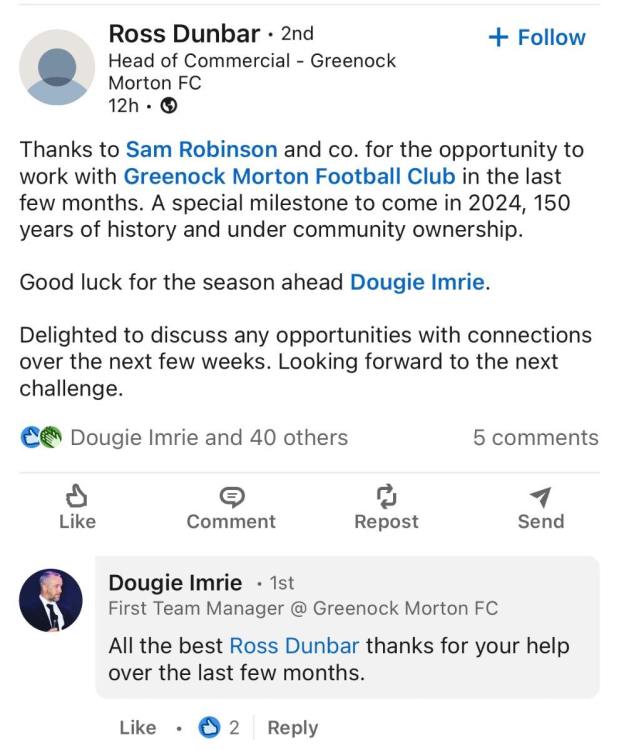Open the Ross Dunbar post author name
619x750 pixels.
click(184, 34)
